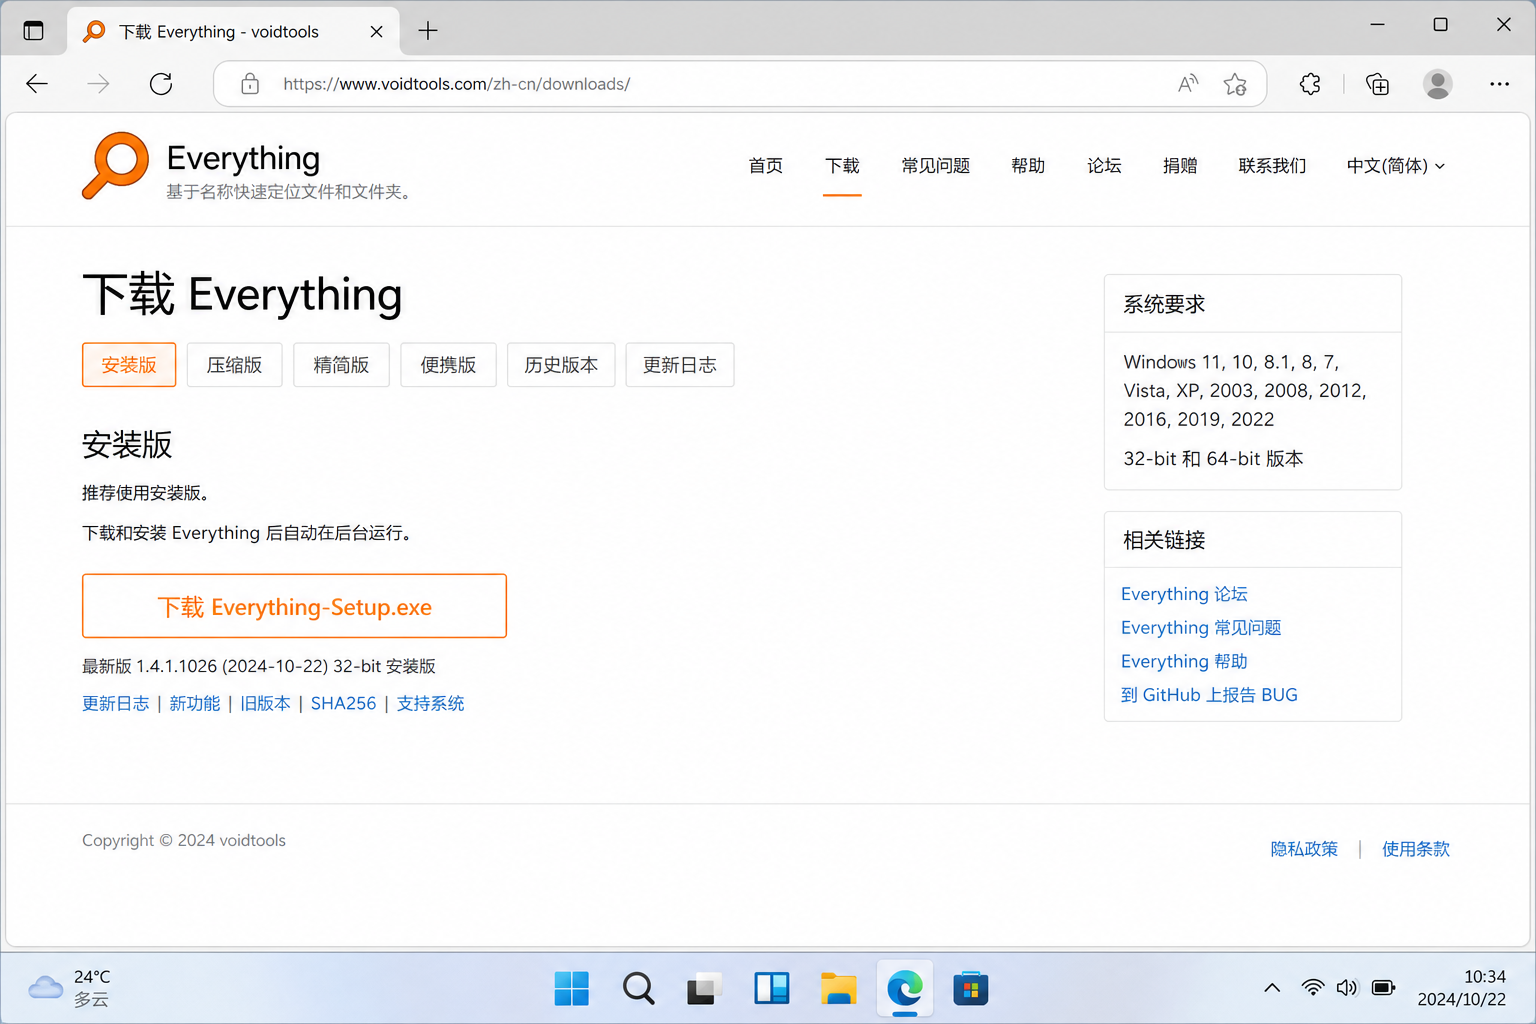Click the Edge taskbar icon
This screenshot has width=1536, height=1024.
click(x=905, y=989)
